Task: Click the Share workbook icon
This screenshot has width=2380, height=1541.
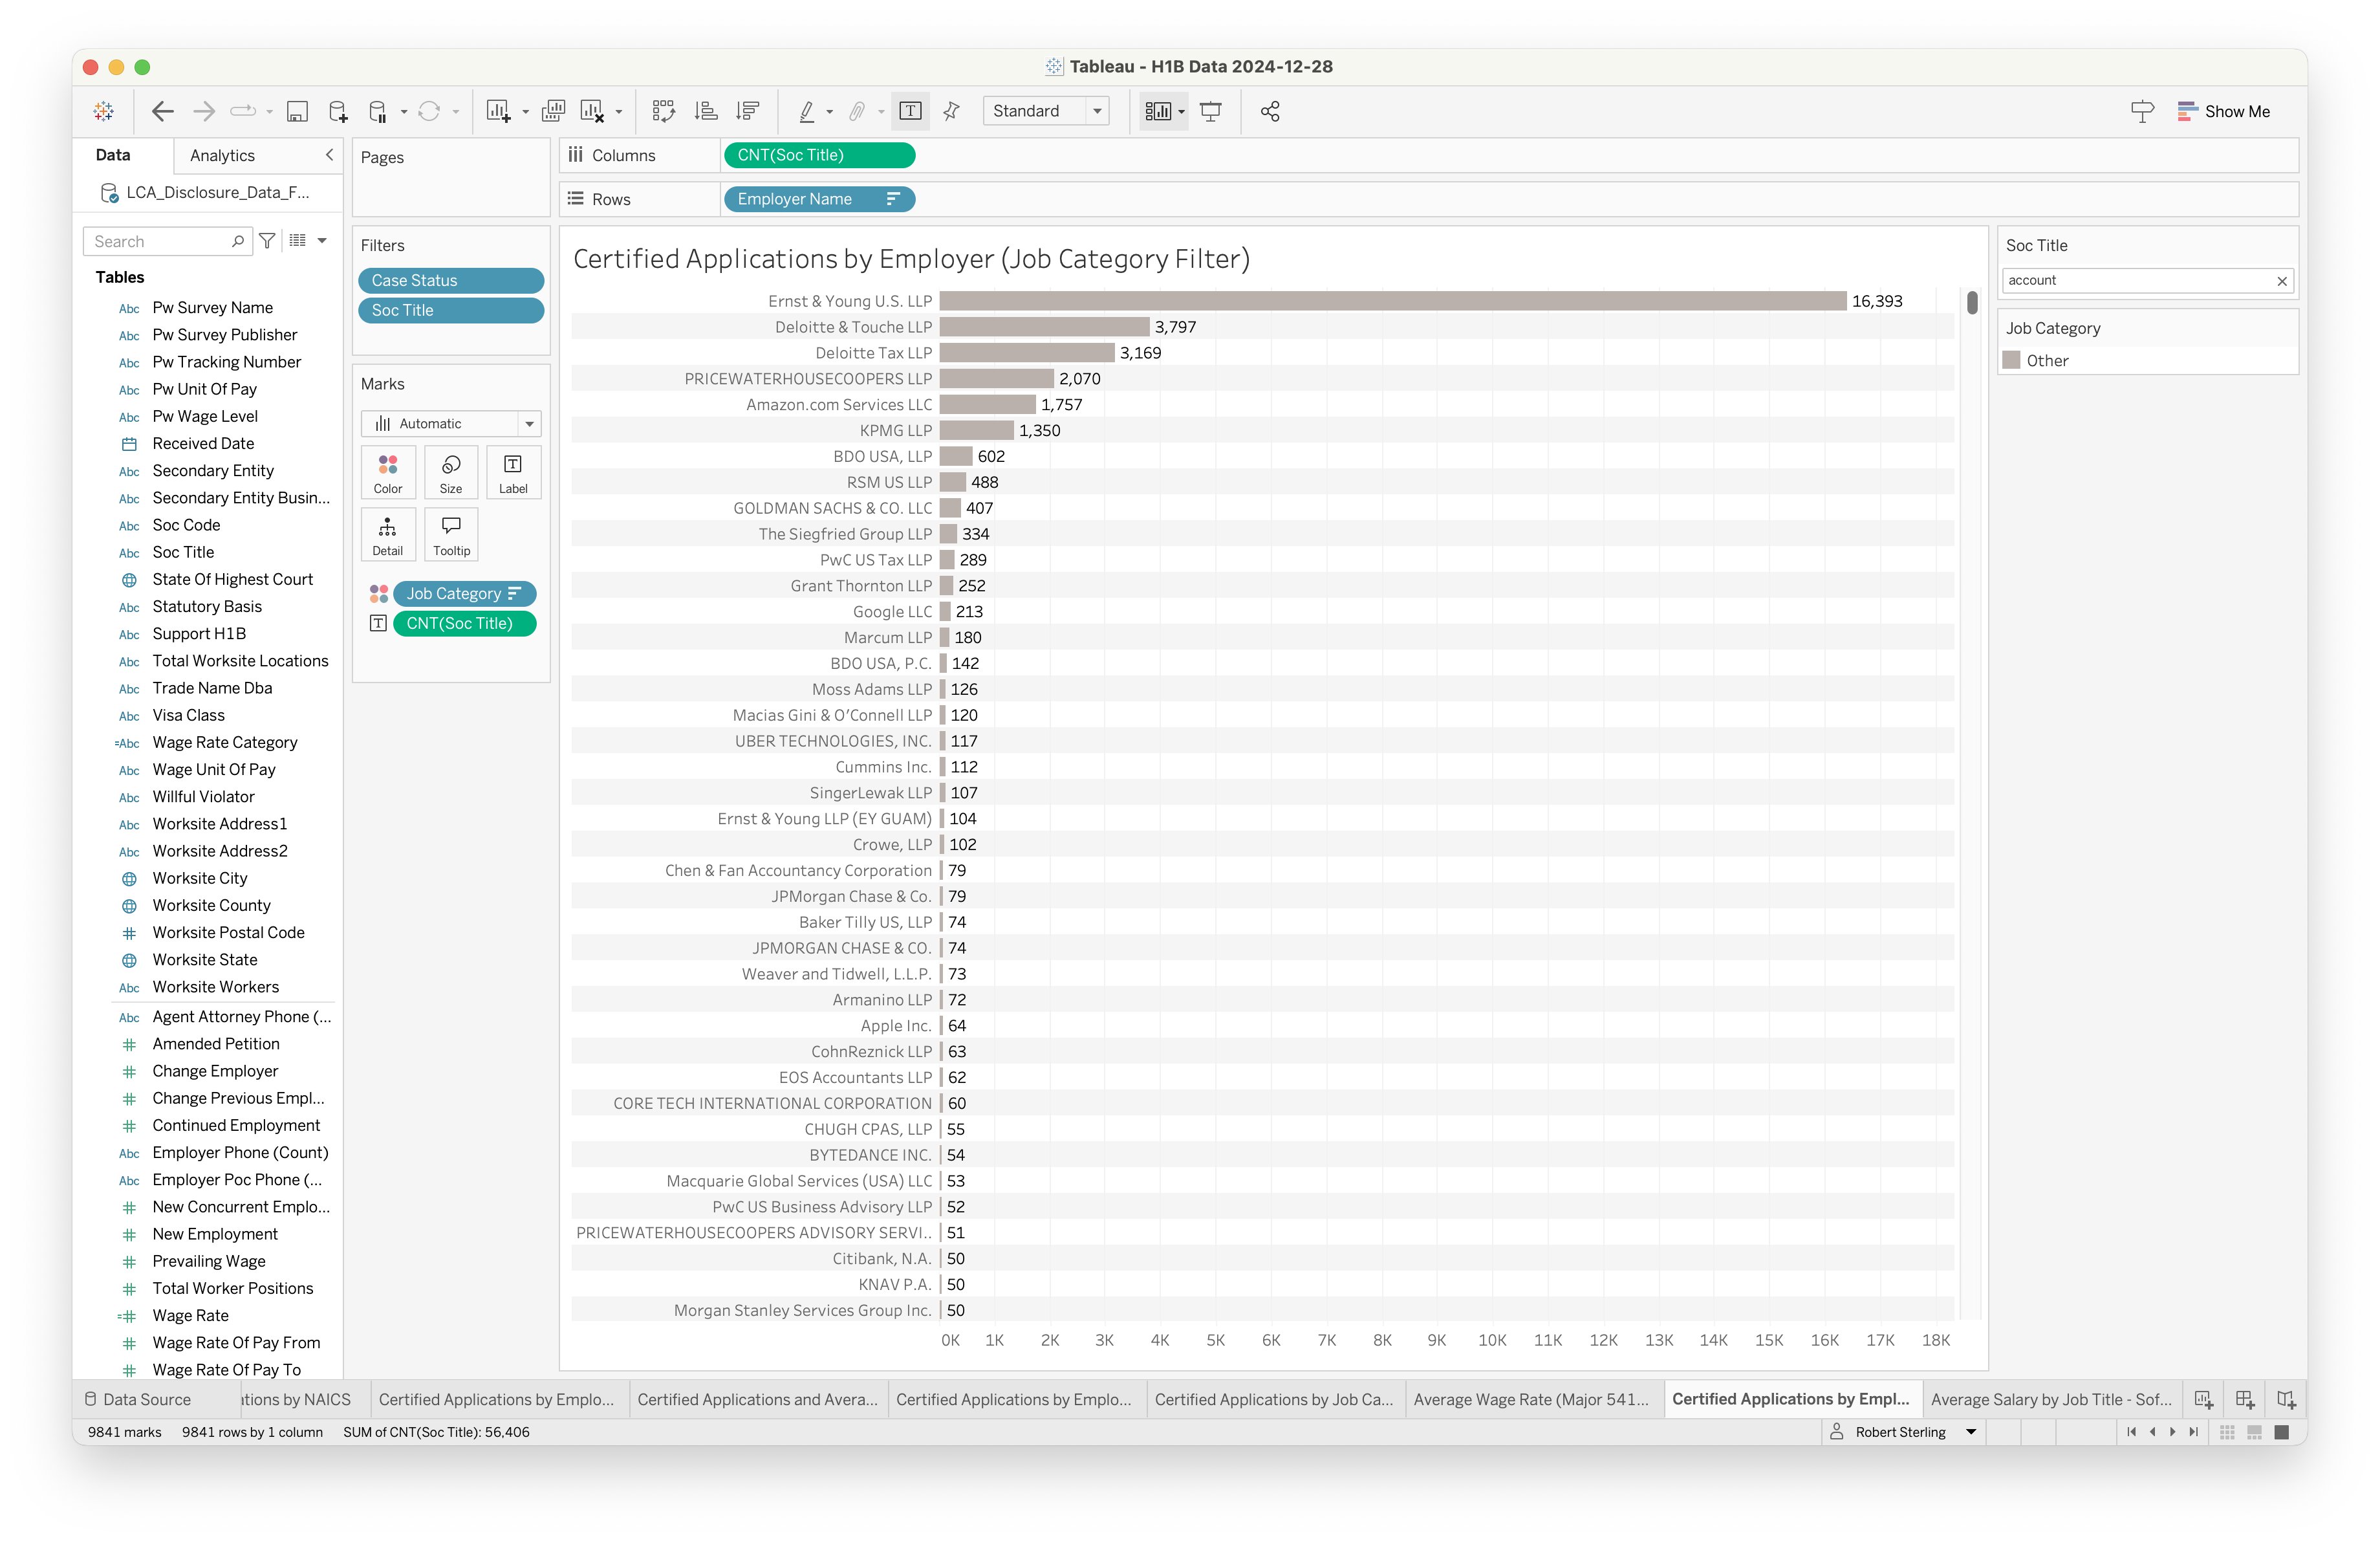Action: (1270, 111)
